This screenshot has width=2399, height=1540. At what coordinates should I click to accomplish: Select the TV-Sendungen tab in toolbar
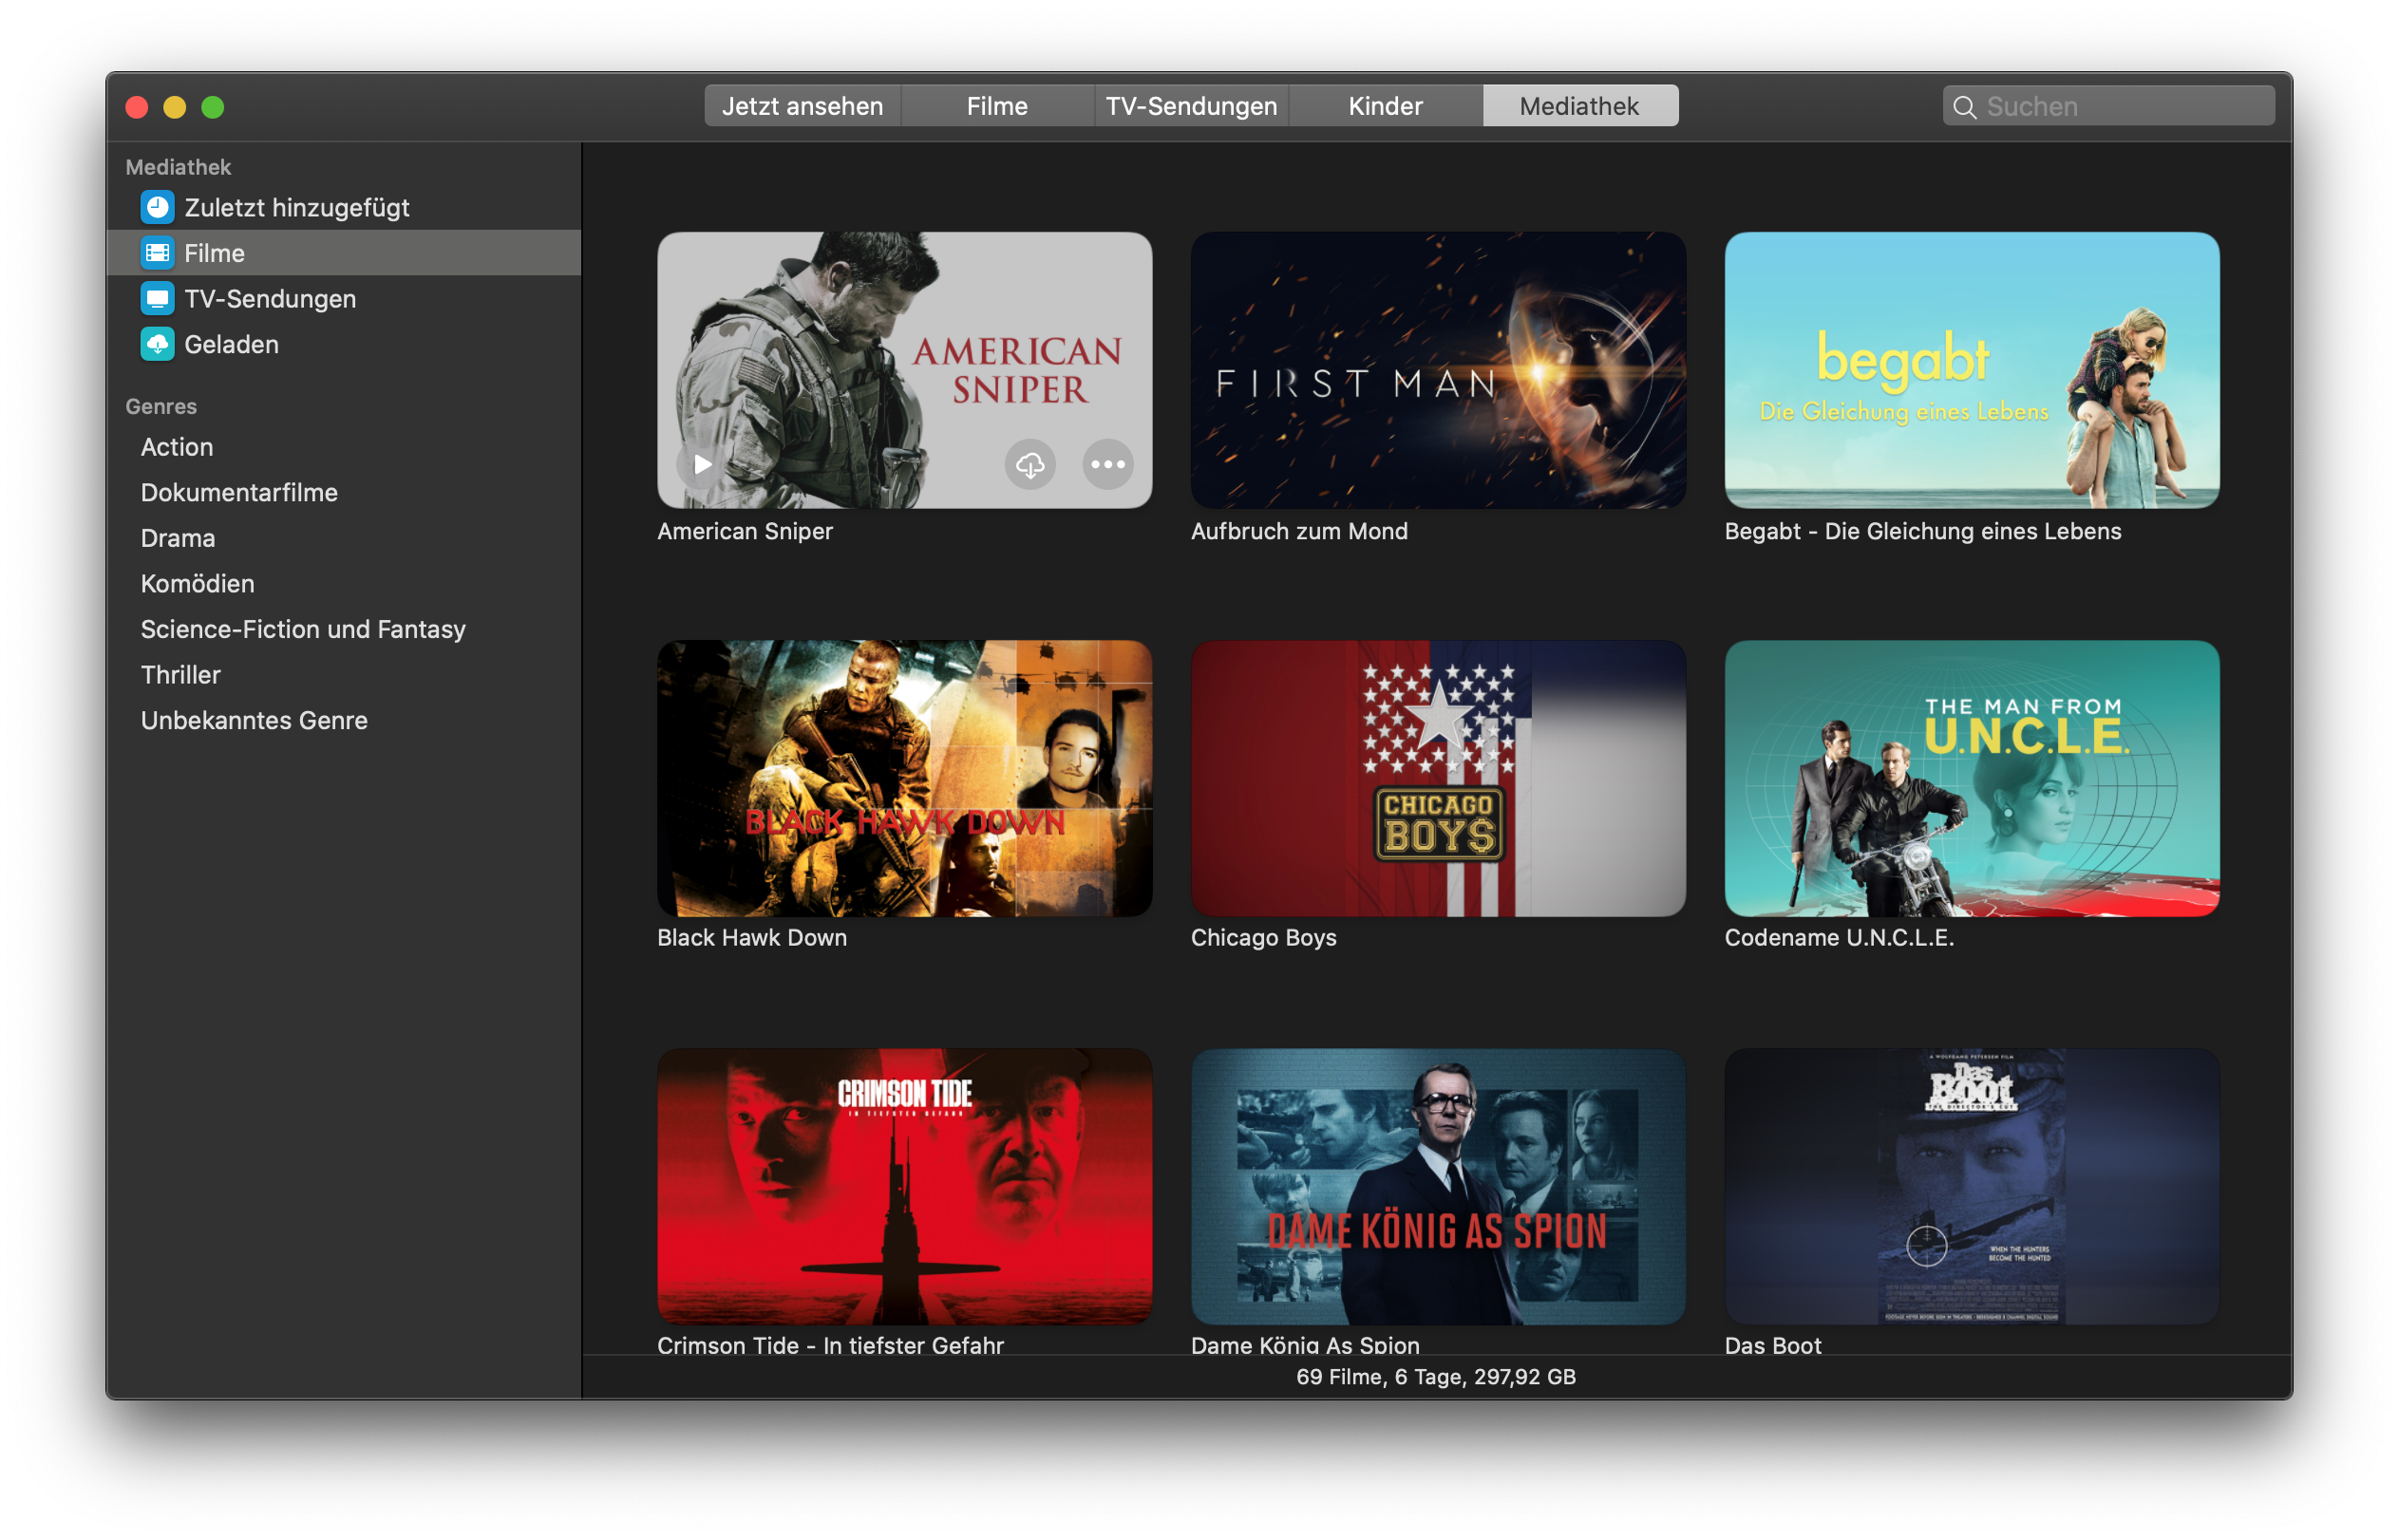[1191, 106]
